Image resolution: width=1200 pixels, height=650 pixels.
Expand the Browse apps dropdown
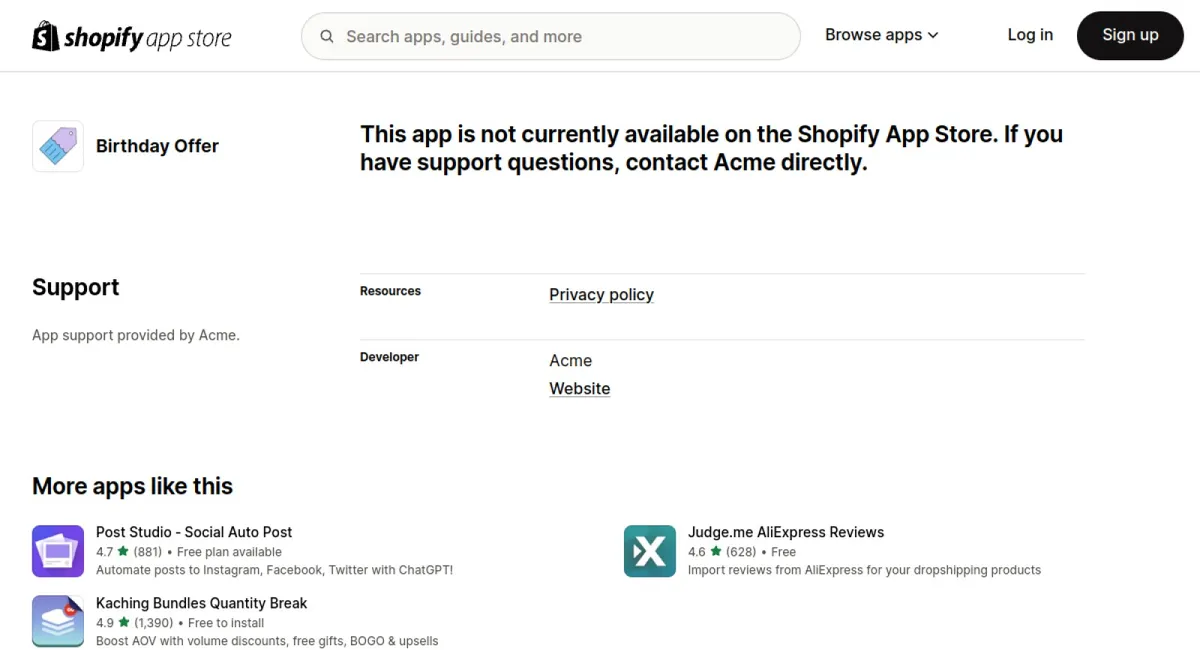point(873,35)
